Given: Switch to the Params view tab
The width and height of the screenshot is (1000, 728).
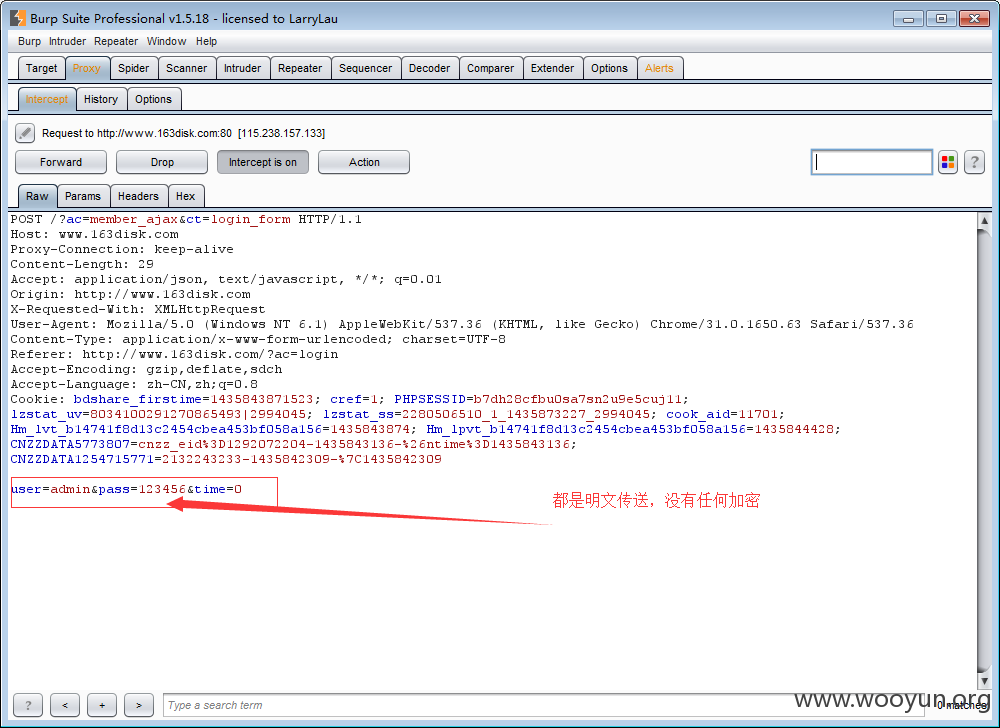Looking at the screenshot, I should pyautogui.click(x=83, y=196).
